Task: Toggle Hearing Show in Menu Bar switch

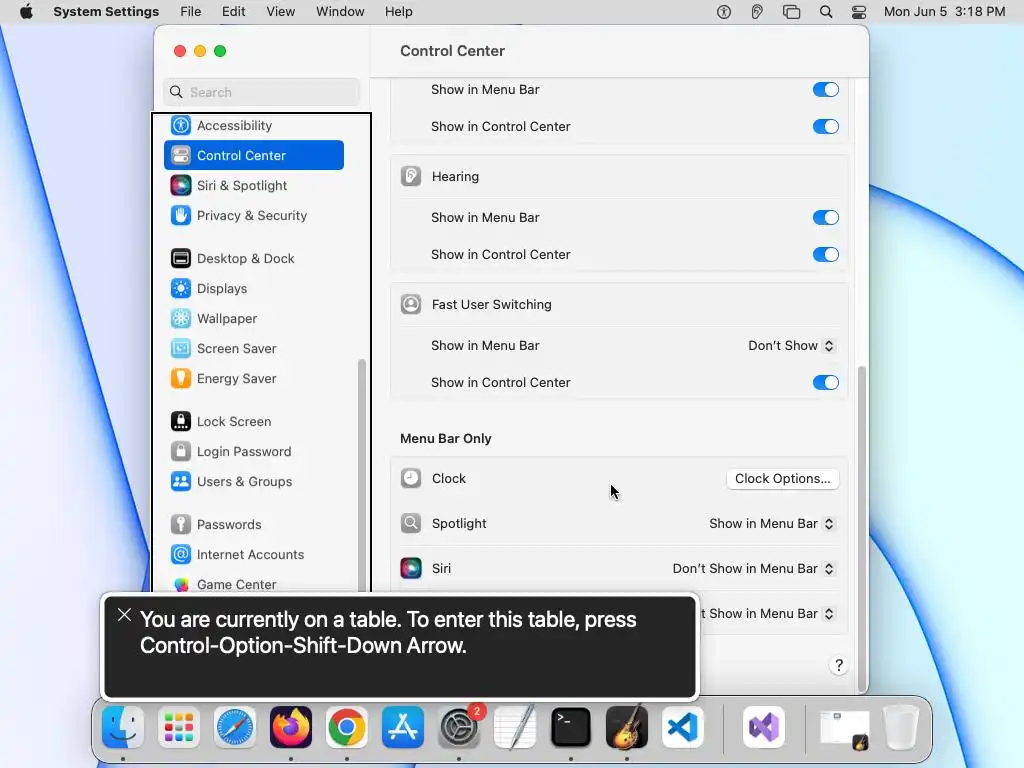Action: [x=825, y=217]
